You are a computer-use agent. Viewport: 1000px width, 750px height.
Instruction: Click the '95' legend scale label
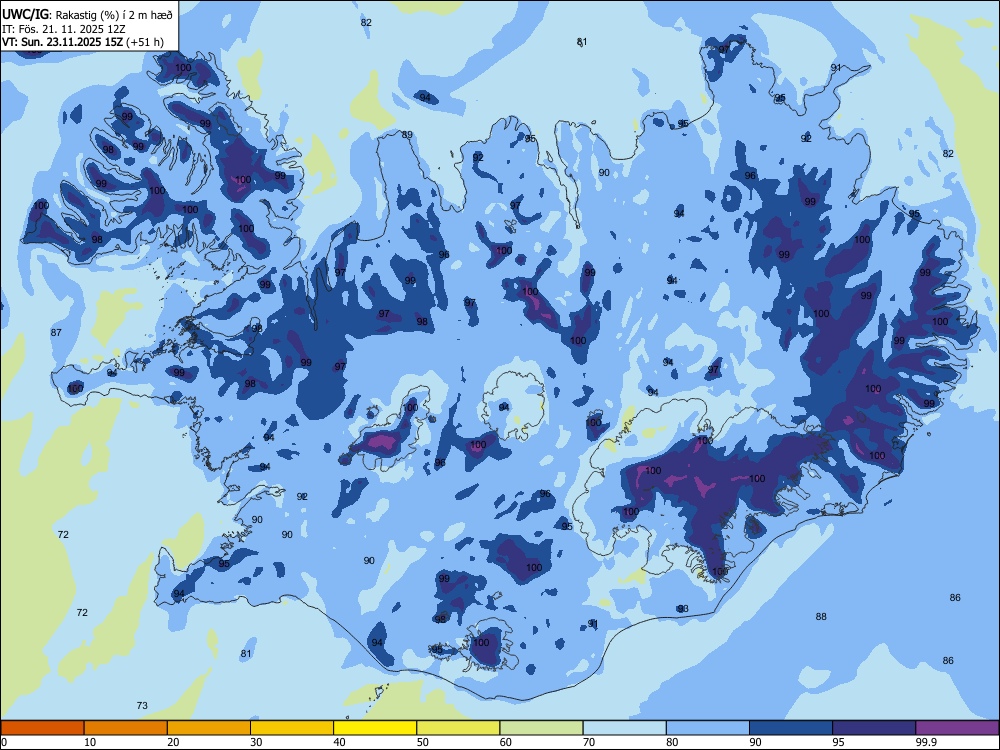click(839, 742)
